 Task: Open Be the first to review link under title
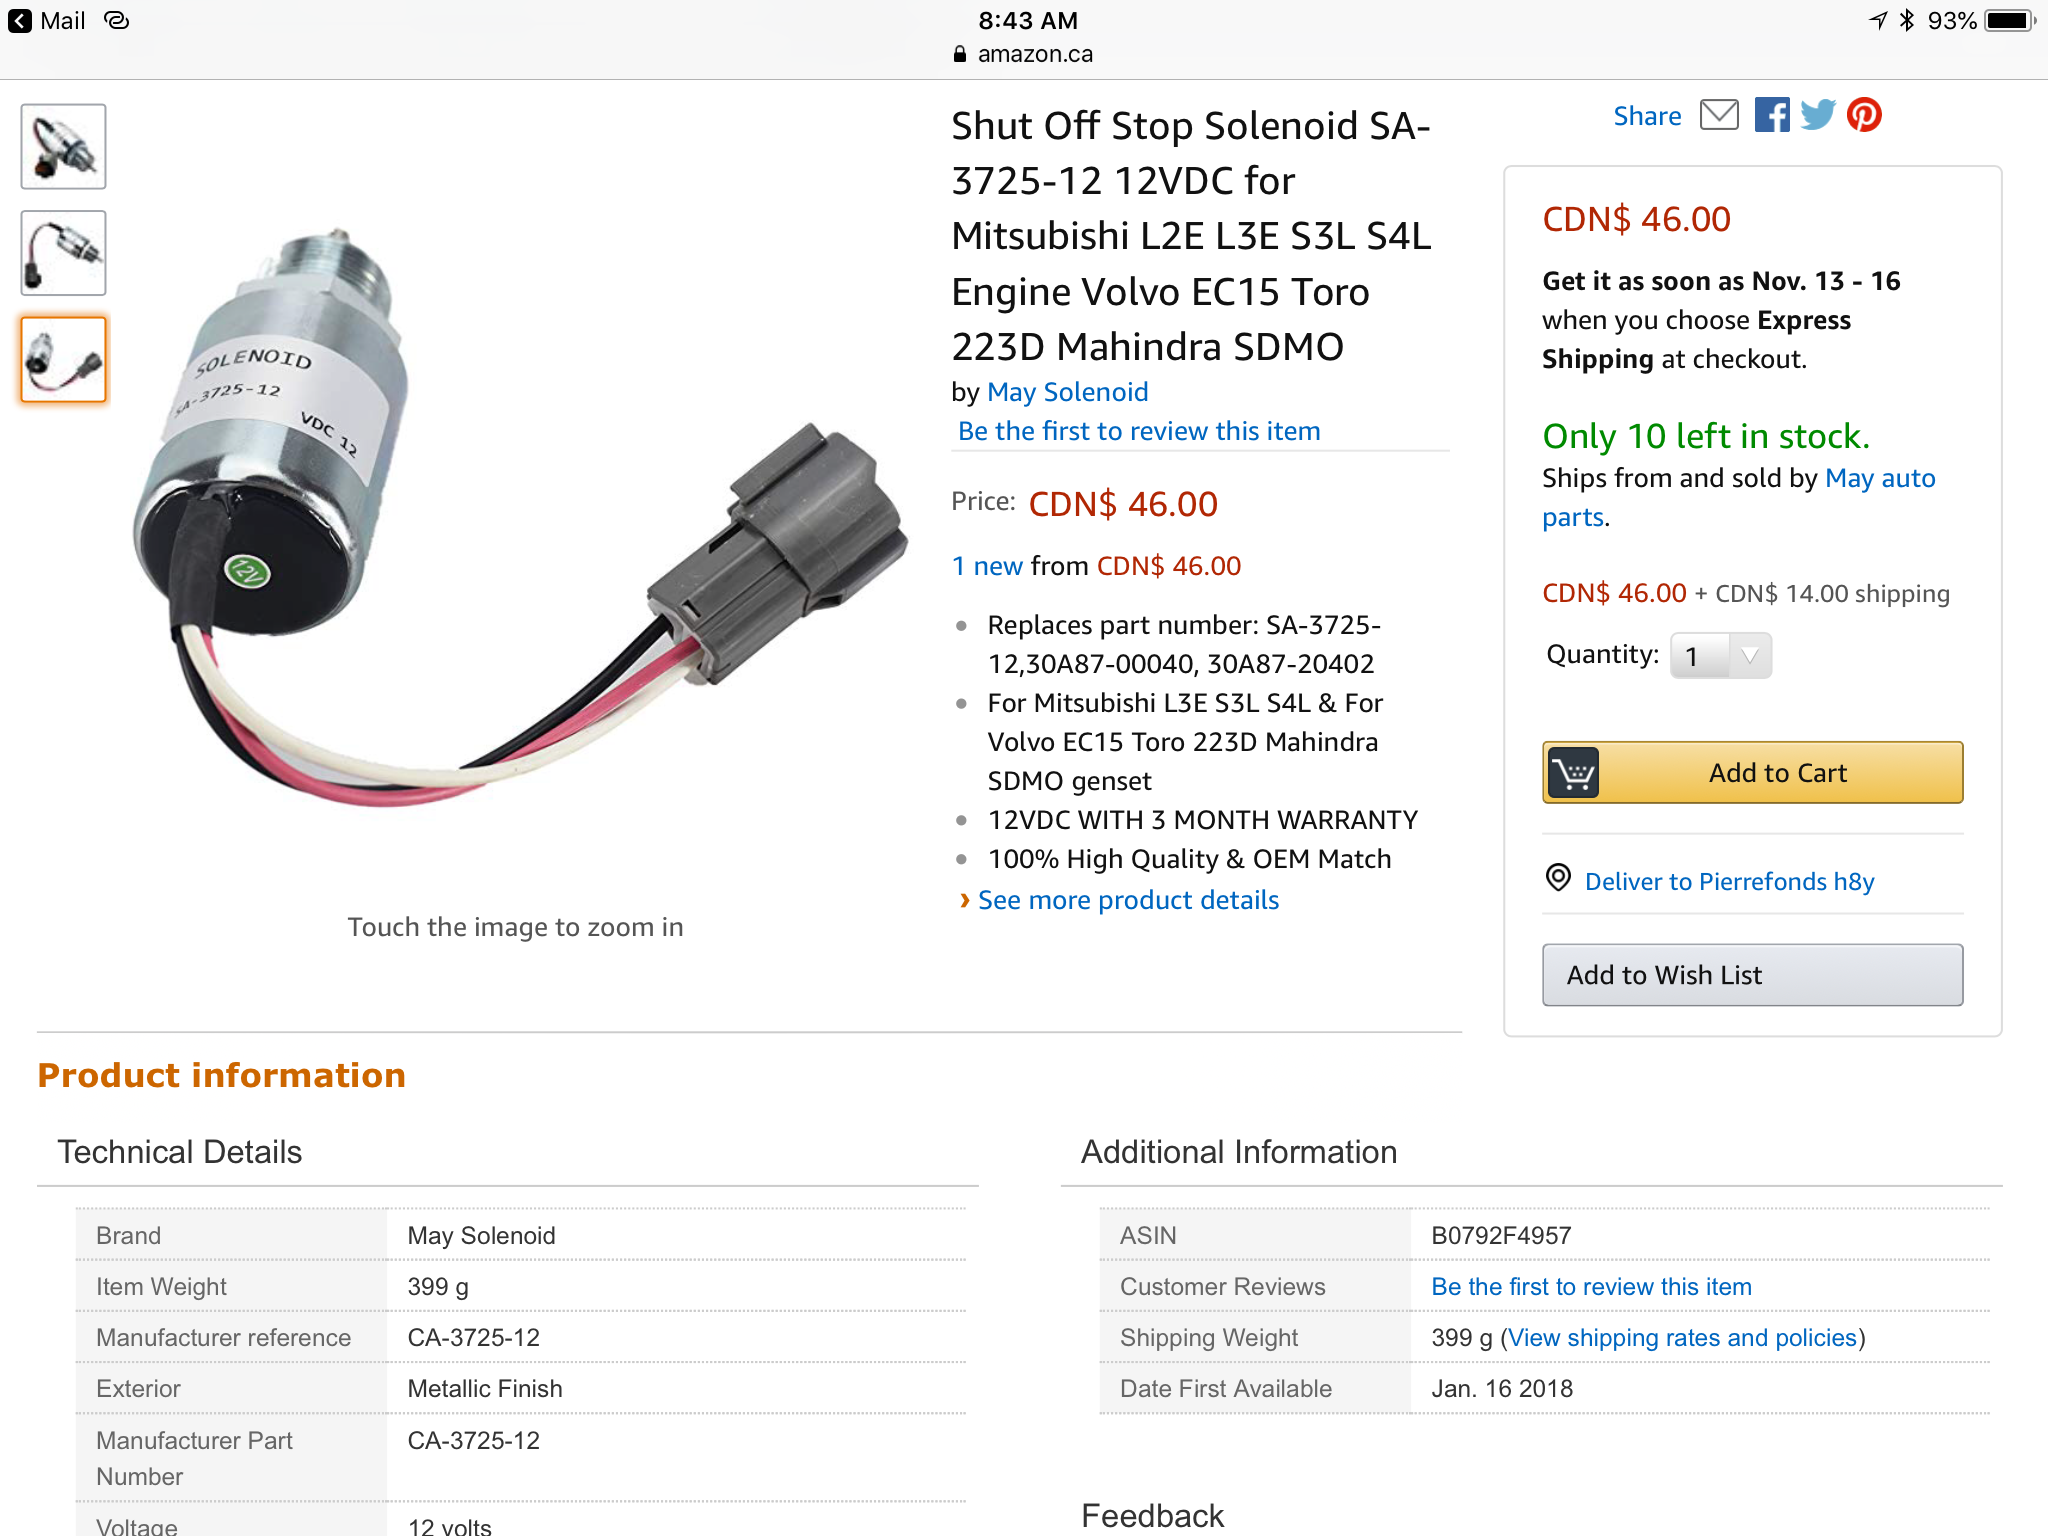[1139, 431]
